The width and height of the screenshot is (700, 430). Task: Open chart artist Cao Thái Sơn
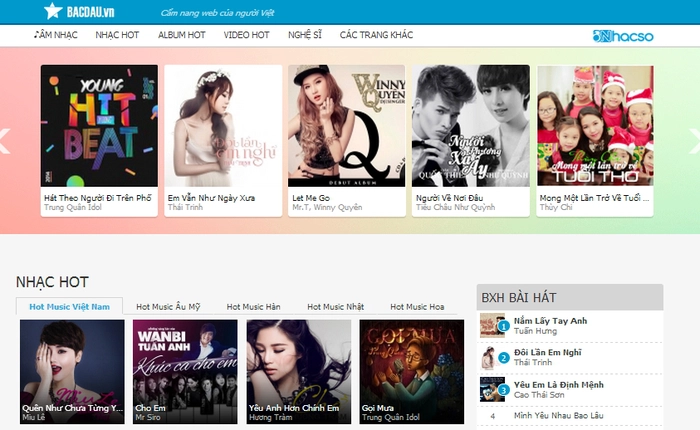click(539, 395)
